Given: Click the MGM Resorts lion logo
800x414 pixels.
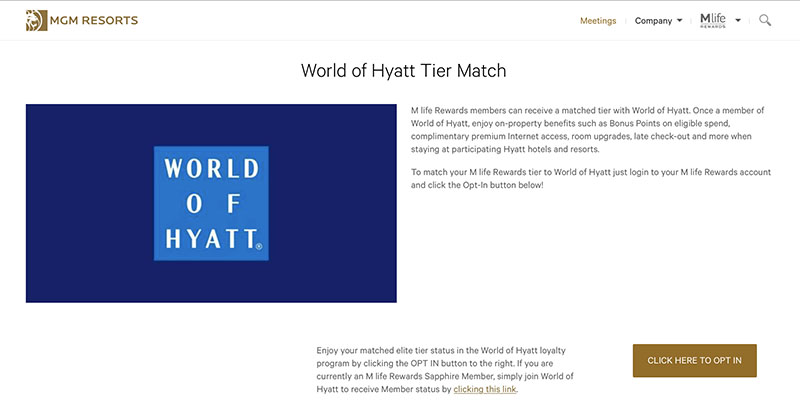Looking at the screenshot, I should 37,20.
